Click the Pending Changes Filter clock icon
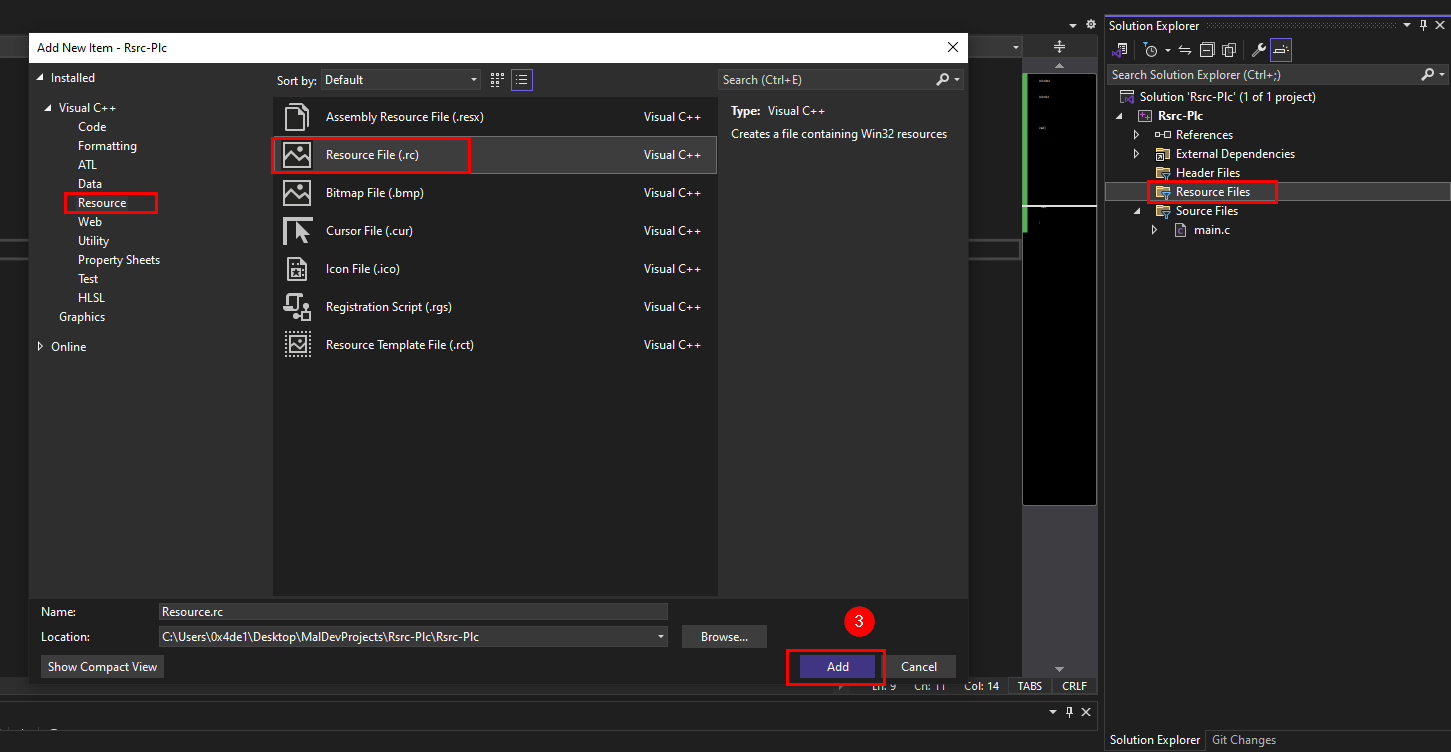1451x752 pixels. tap(1151, 50)
